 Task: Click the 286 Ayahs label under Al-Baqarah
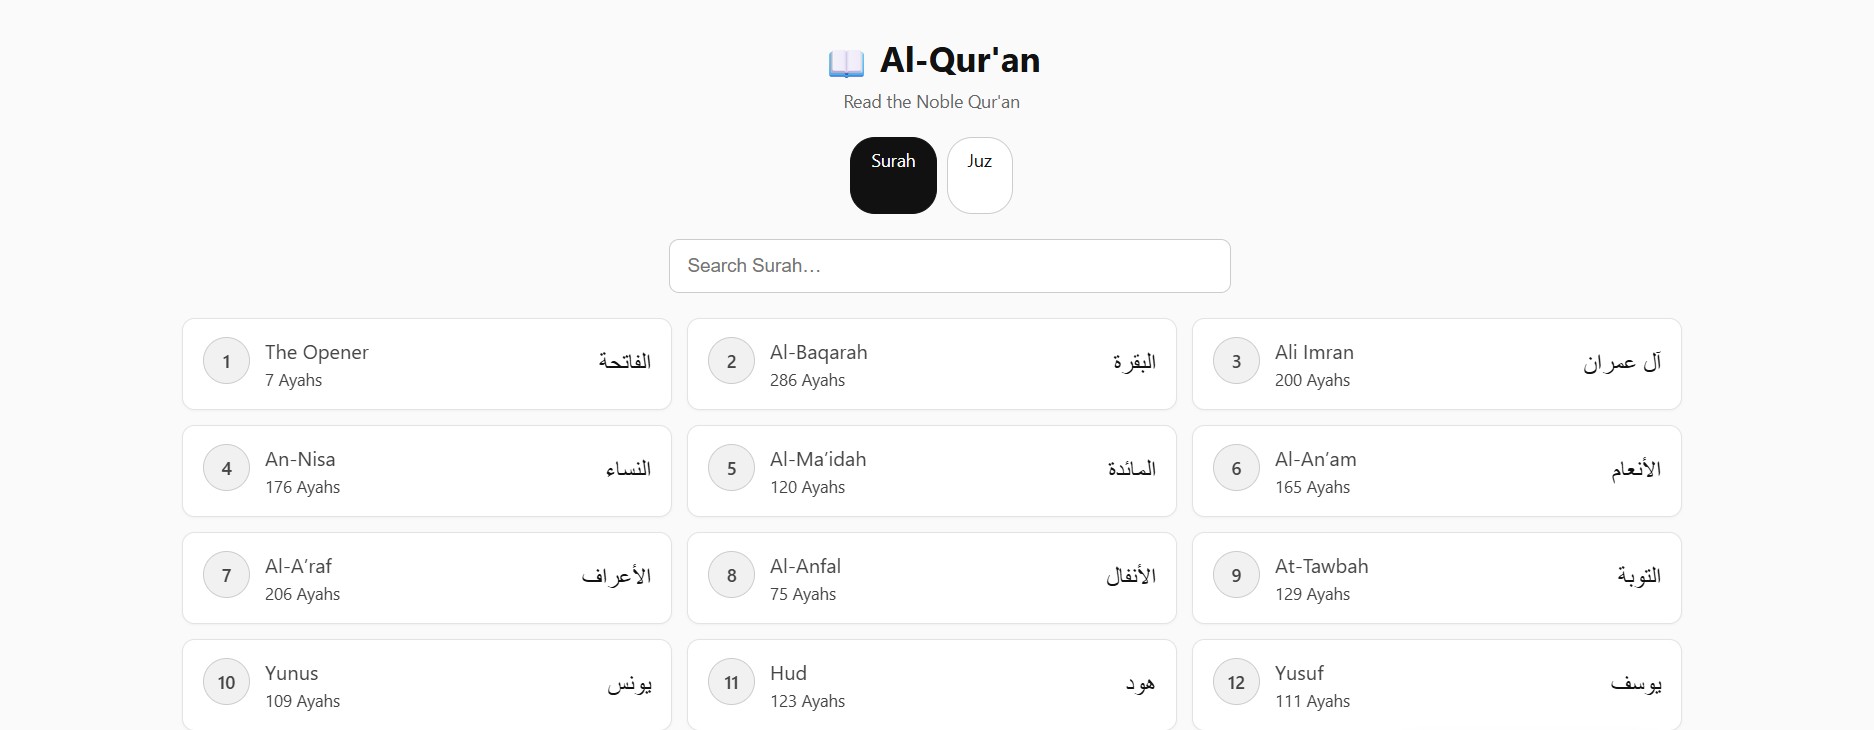807,380
